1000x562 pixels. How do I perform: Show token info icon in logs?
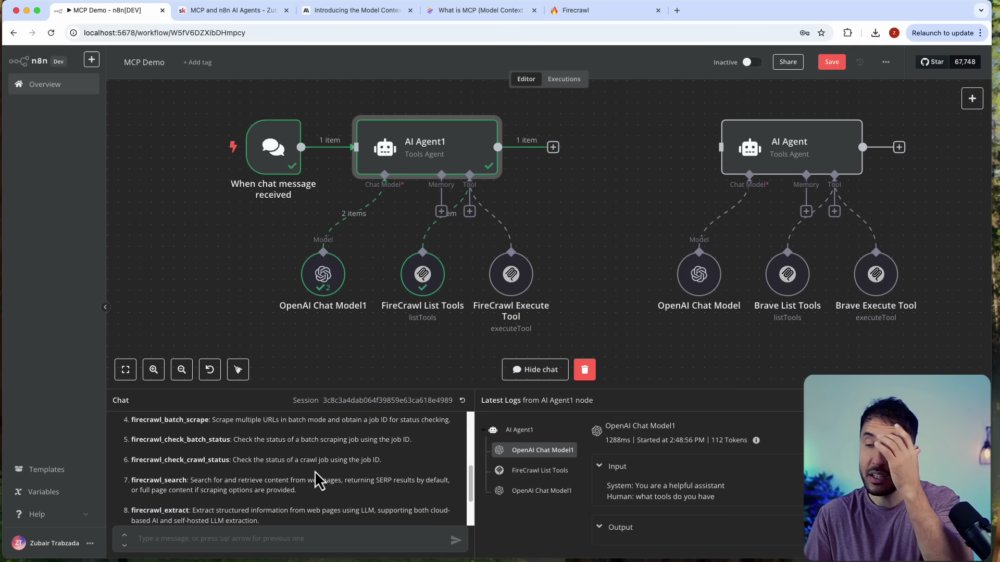tap(756, 440)
